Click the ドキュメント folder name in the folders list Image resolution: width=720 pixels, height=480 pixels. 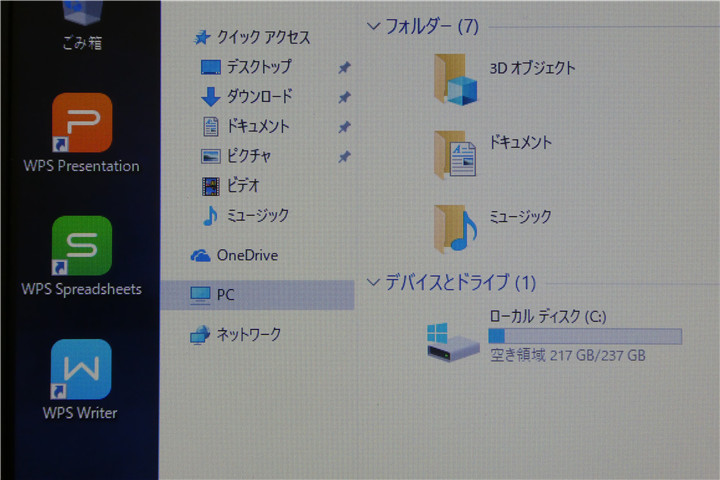520,142
